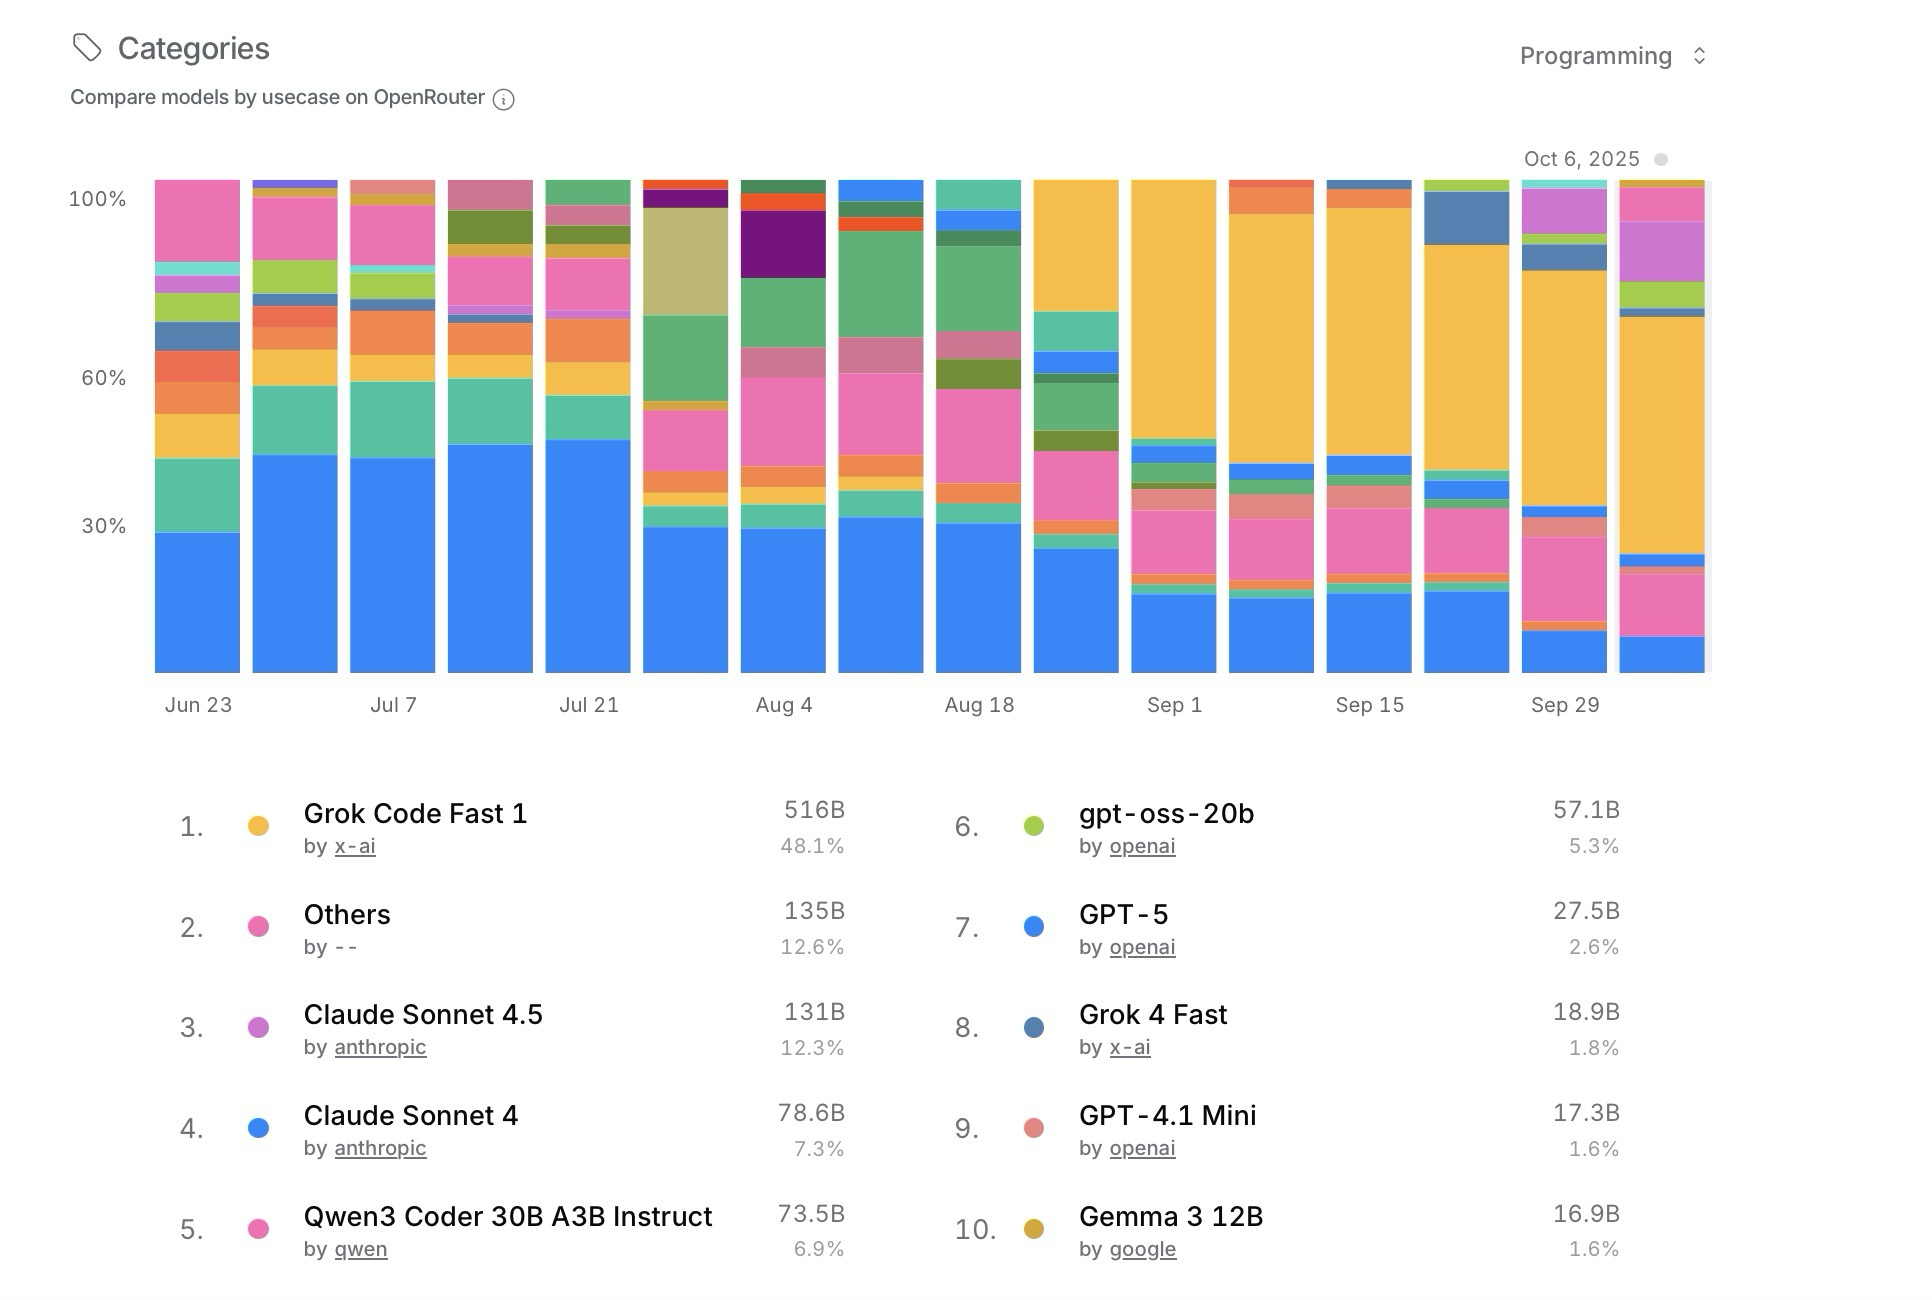1932x1300 pixels.
Task: Click the info icon beside OpenRouter subtitle
Action: tap(504, 99)
